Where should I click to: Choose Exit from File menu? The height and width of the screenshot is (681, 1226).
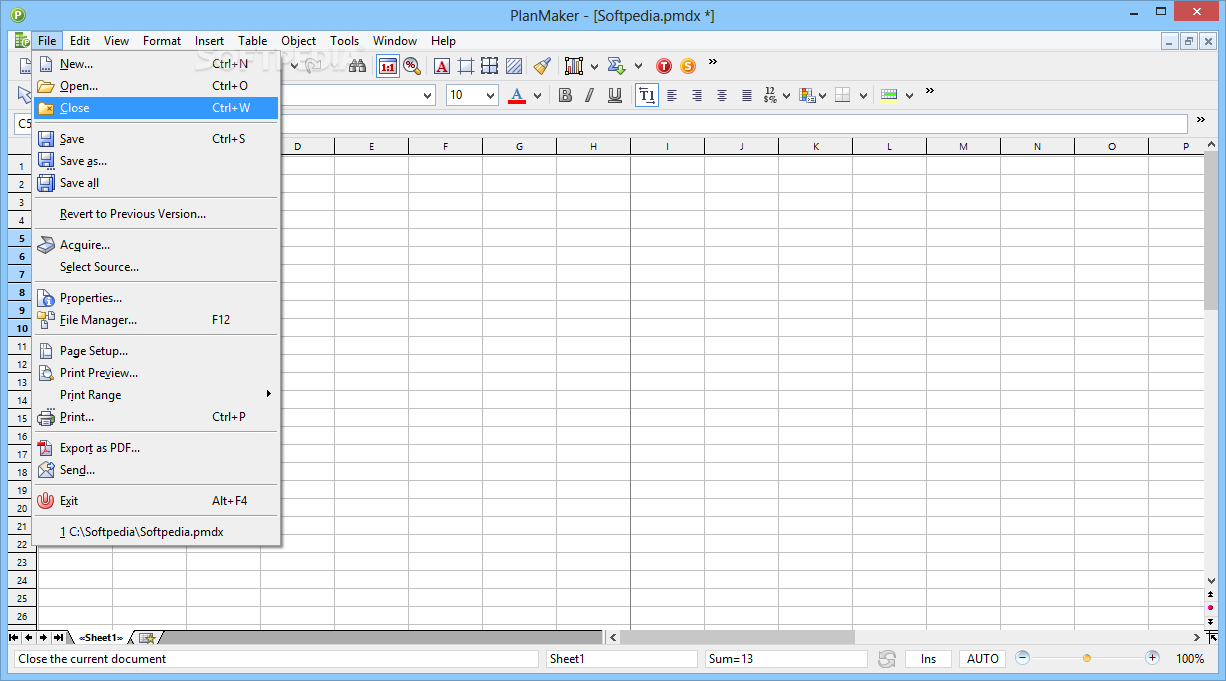156,501
